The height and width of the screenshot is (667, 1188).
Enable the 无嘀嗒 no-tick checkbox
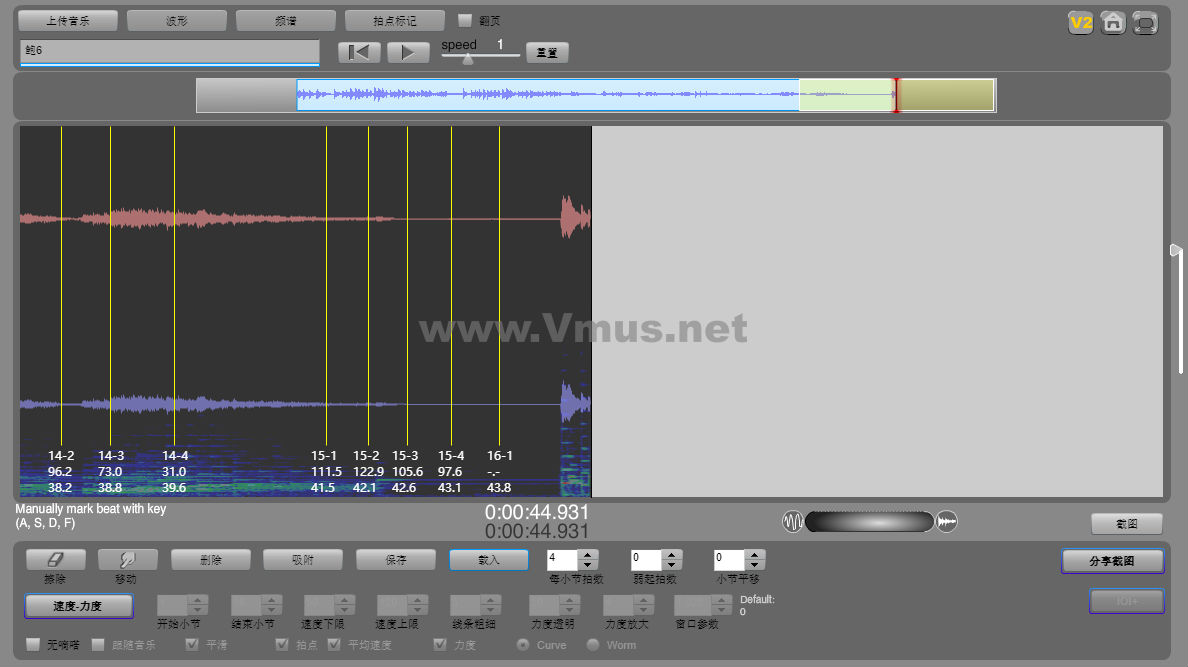(x=33, y=644)
